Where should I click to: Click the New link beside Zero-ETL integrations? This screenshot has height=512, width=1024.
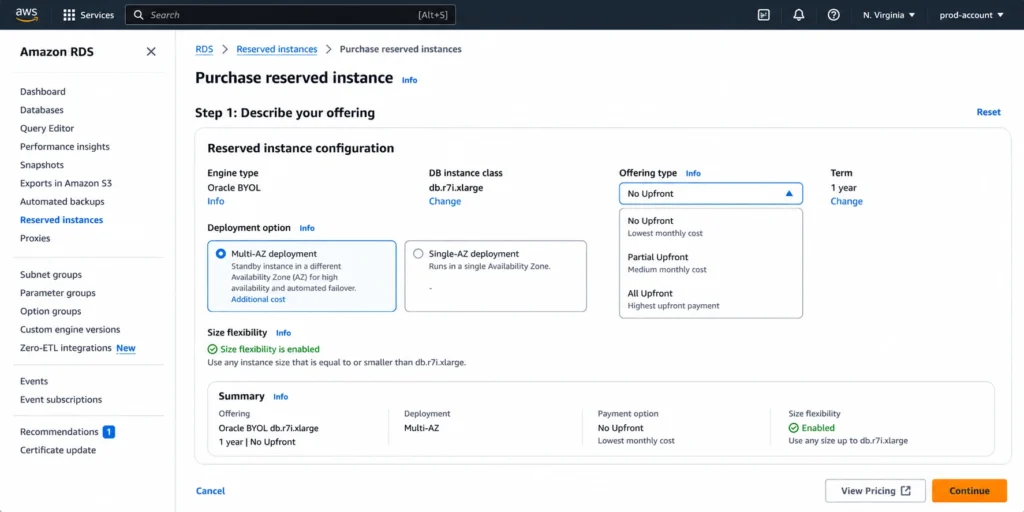click(x=126, y=348)
